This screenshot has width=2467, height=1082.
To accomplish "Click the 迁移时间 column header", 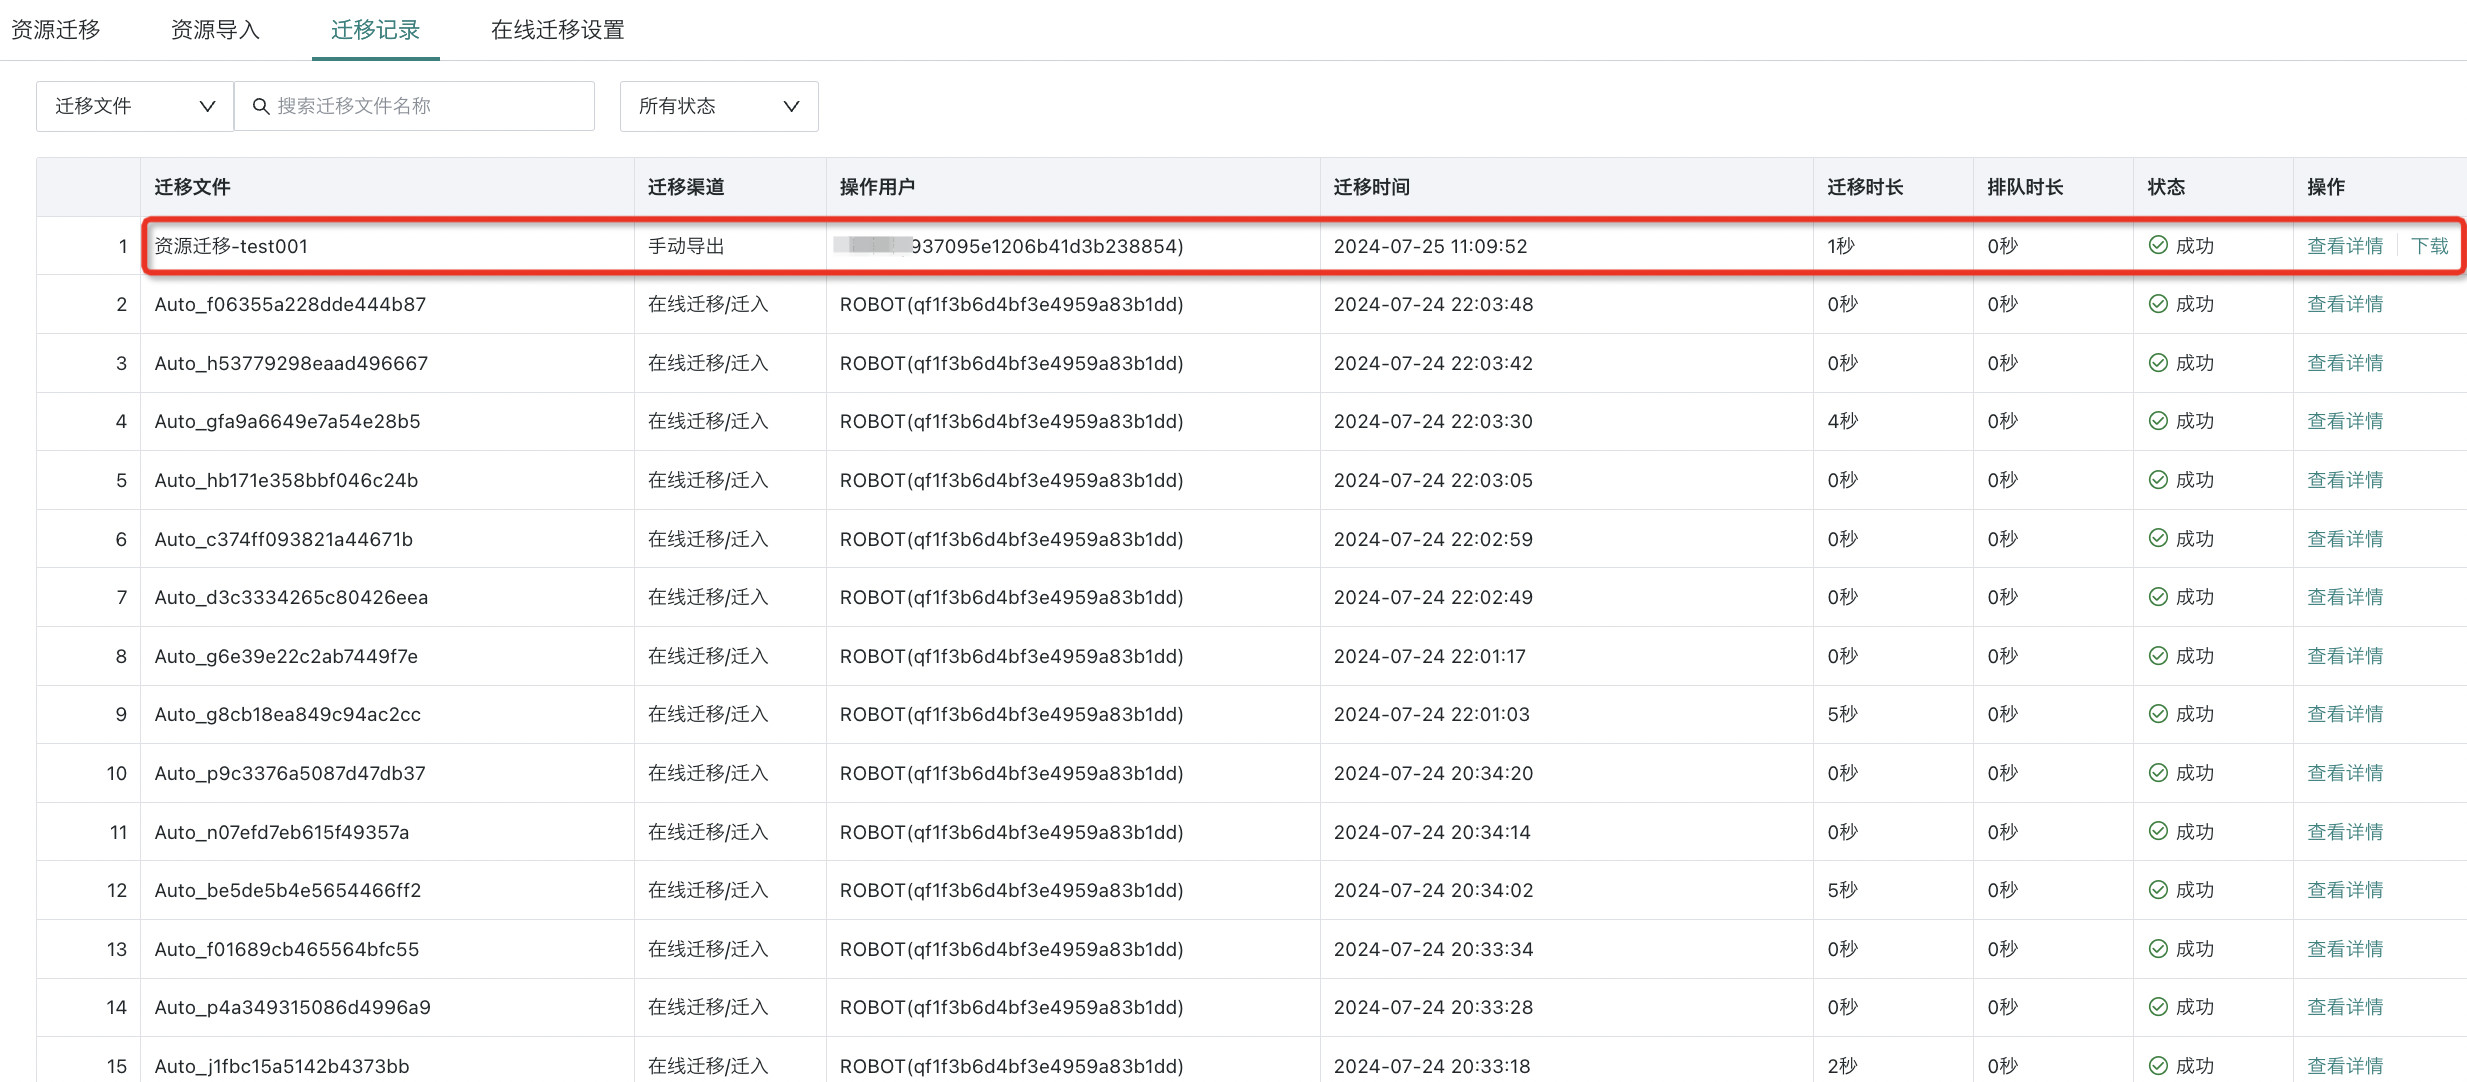I will (1371, 187).
